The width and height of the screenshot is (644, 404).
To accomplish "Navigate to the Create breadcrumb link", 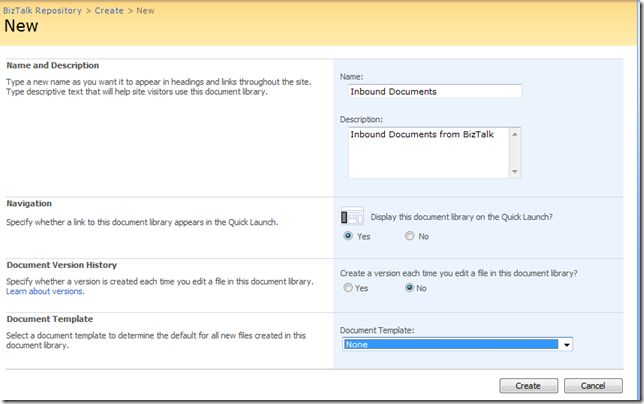I will 109,10.
